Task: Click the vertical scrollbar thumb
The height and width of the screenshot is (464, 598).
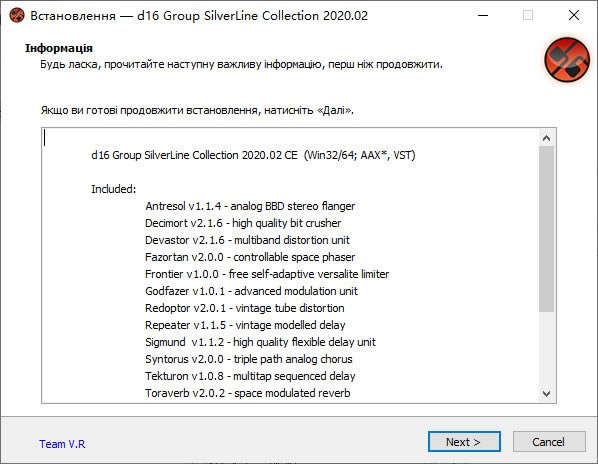Action: click(547, 229)
